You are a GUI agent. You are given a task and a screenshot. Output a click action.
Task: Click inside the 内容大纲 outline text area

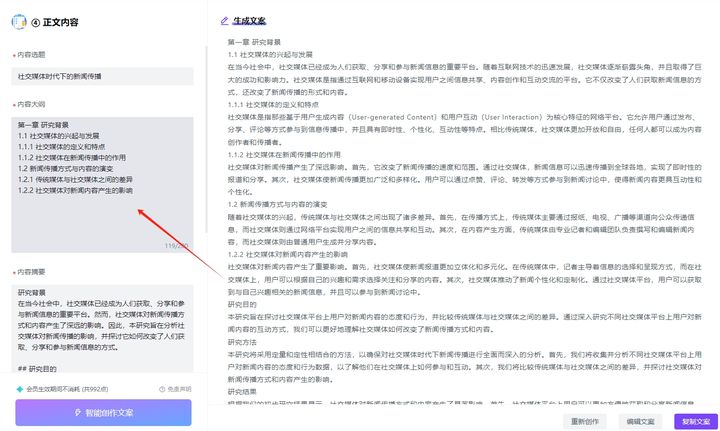102,185
